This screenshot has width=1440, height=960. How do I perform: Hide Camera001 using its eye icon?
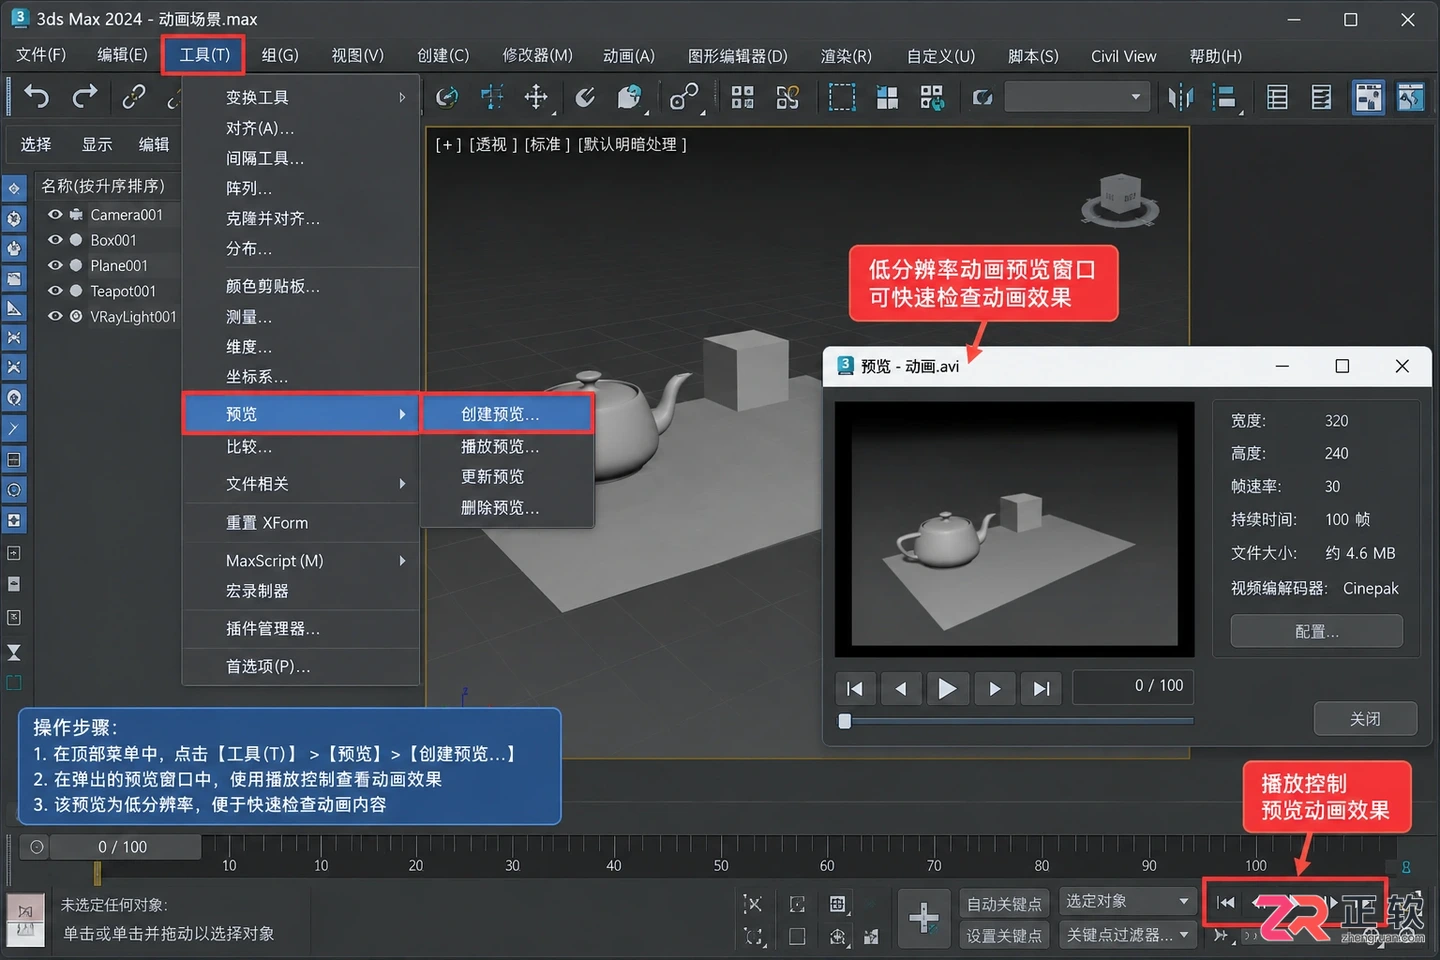pos(55,214)
